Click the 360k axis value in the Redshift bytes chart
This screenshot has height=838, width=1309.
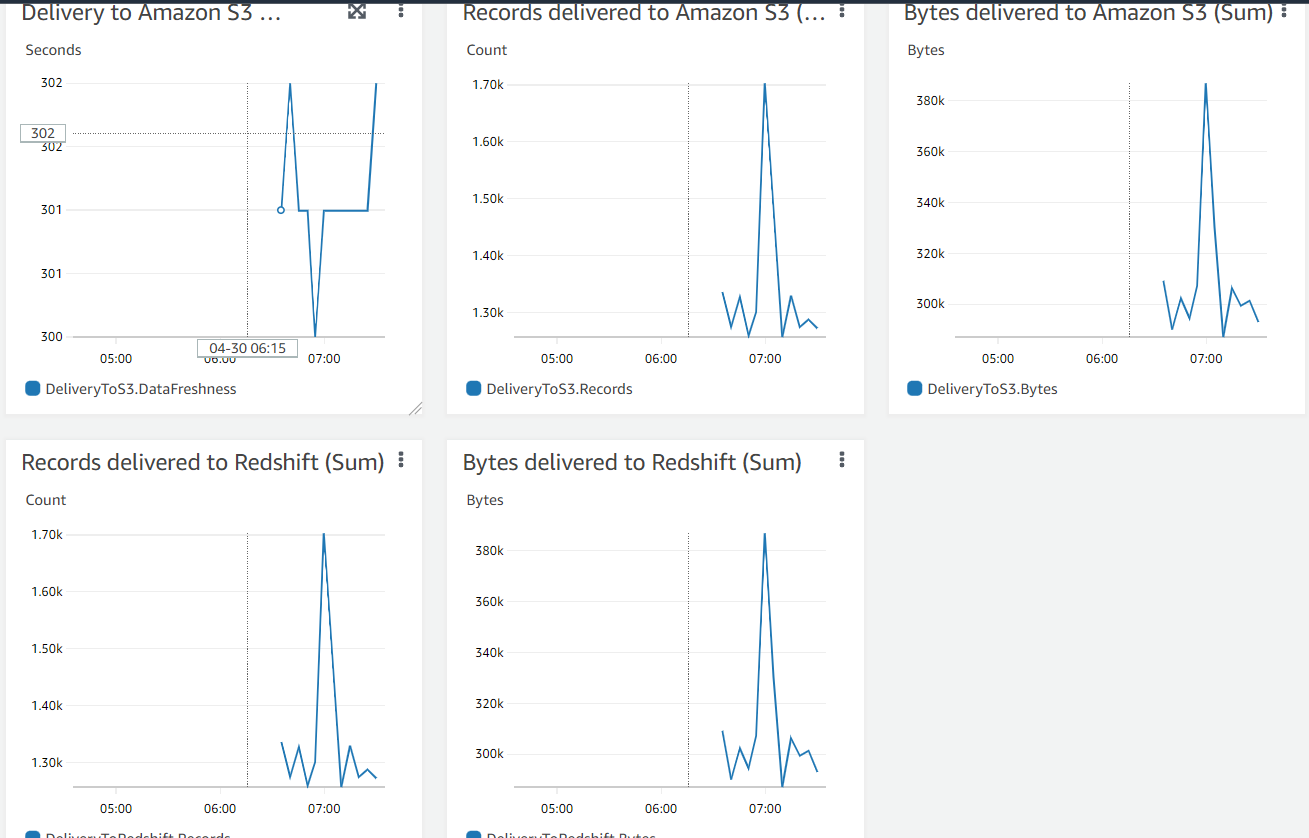[488, 602]
